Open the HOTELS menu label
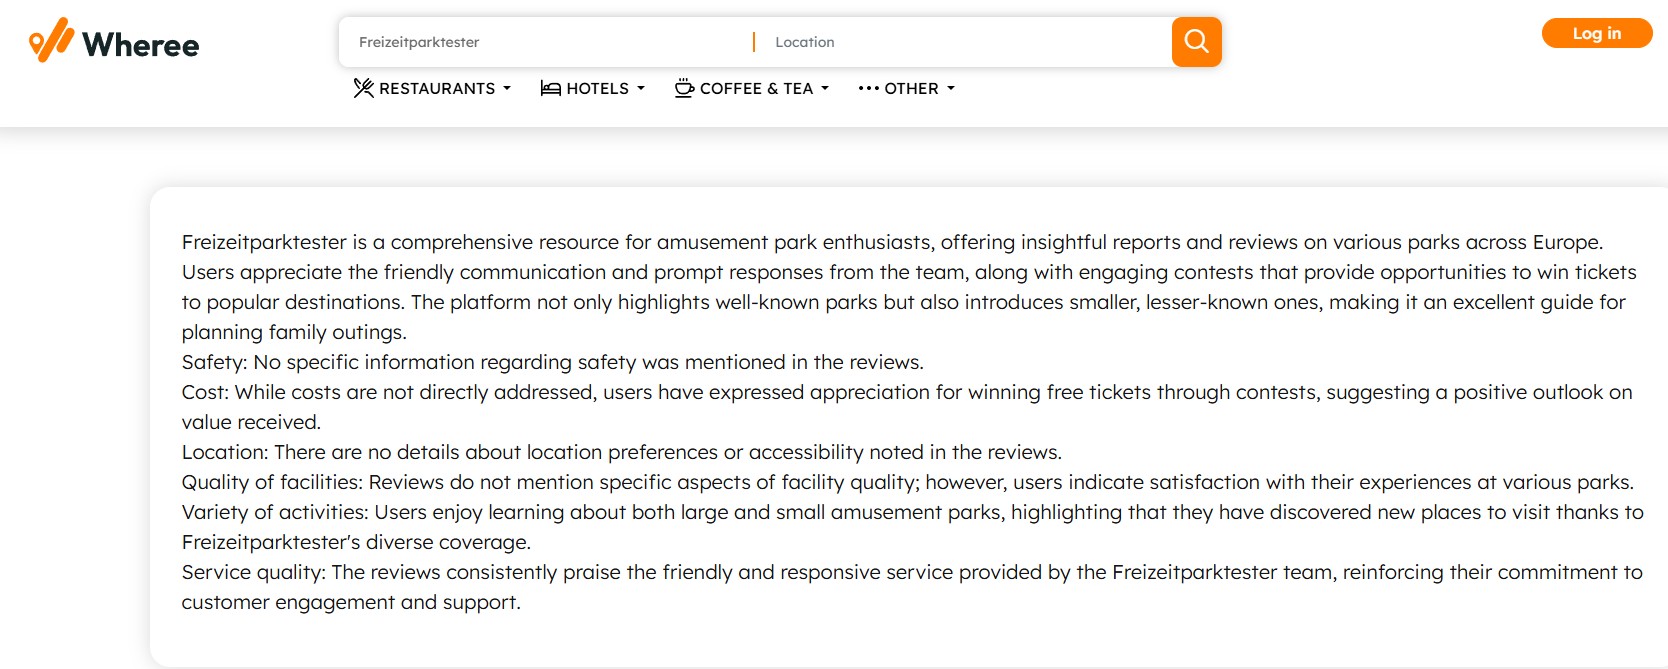This screenshot has width=1668, height=669. pos(597,88)
